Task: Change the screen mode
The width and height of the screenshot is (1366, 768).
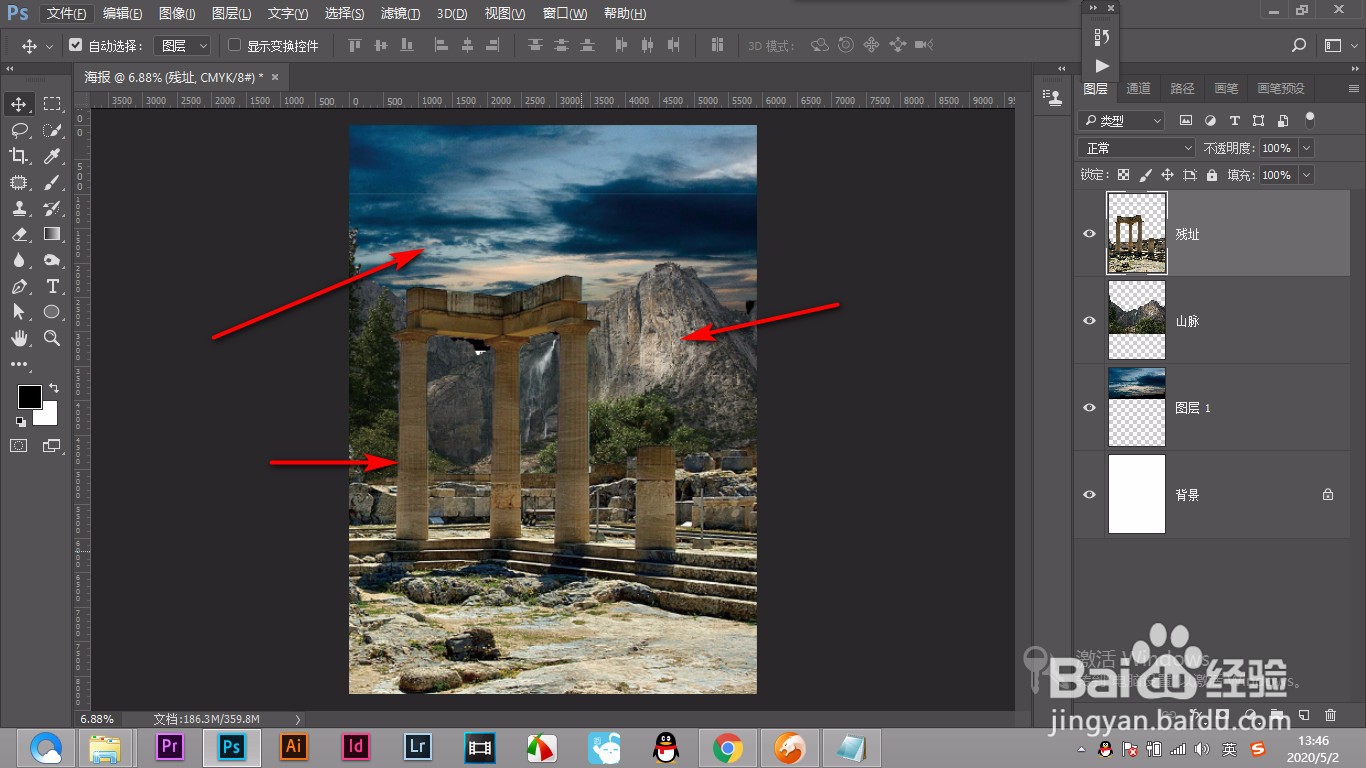Action: click(52, 446)
